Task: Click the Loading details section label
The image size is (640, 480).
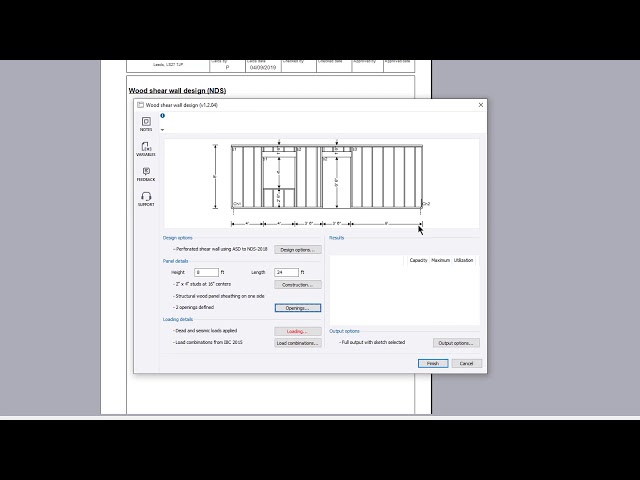Action: pos(178,319)
